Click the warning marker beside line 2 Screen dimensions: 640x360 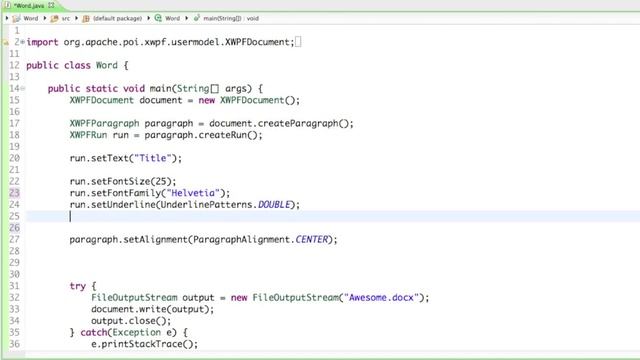(6, 42)
